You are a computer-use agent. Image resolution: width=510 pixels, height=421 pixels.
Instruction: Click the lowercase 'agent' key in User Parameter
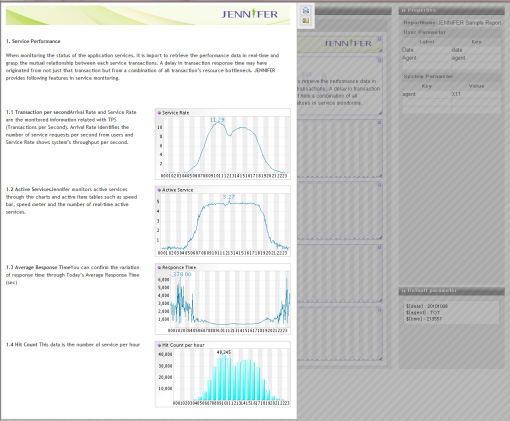click(476, 58)
